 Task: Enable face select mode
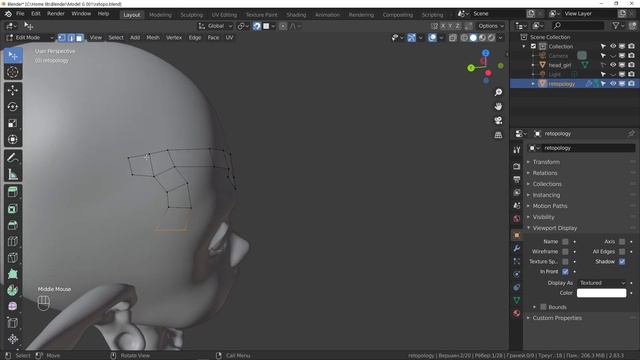tap(80, 38)
